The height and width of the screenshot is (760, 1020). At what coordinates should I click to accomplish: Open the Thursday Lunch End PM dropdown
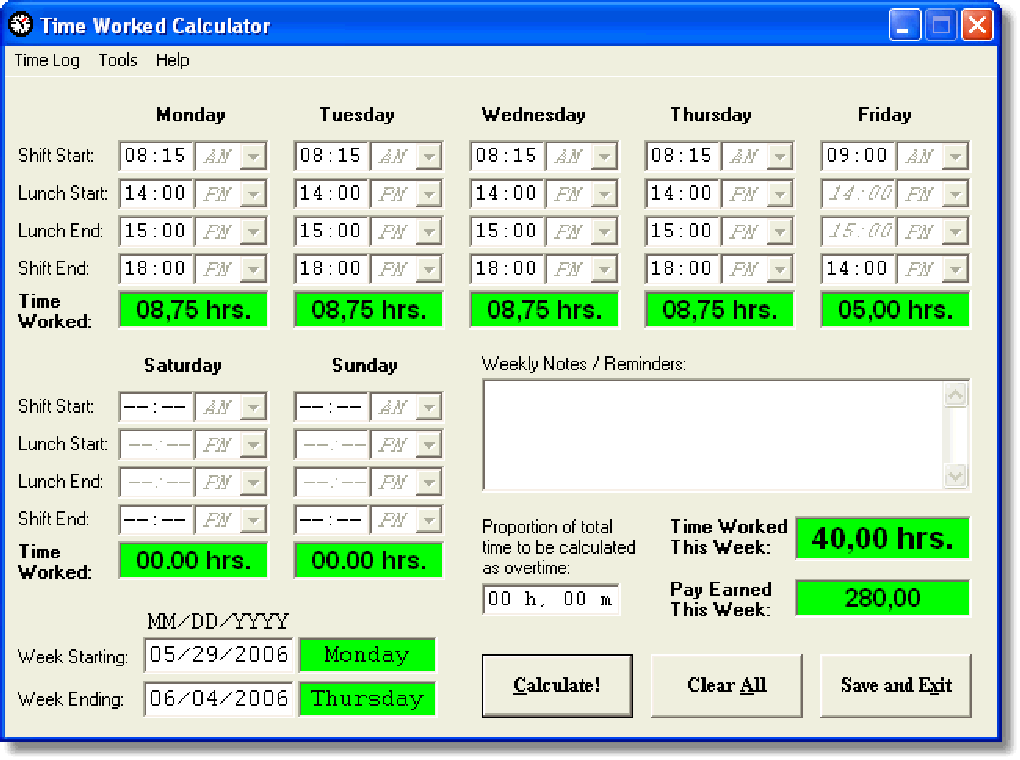click(x=782, y=231)
